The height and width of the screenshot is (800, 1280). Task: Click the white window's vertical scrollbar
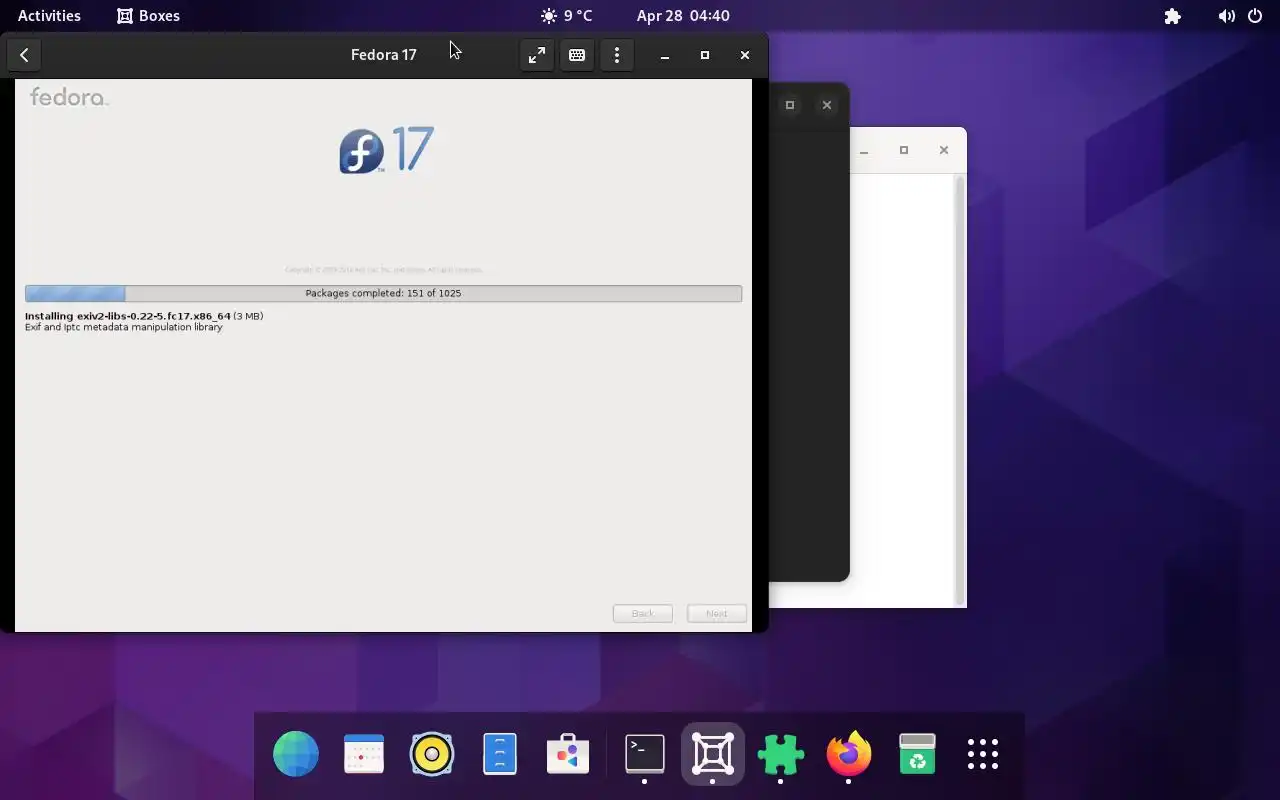[x=960, y=390]
